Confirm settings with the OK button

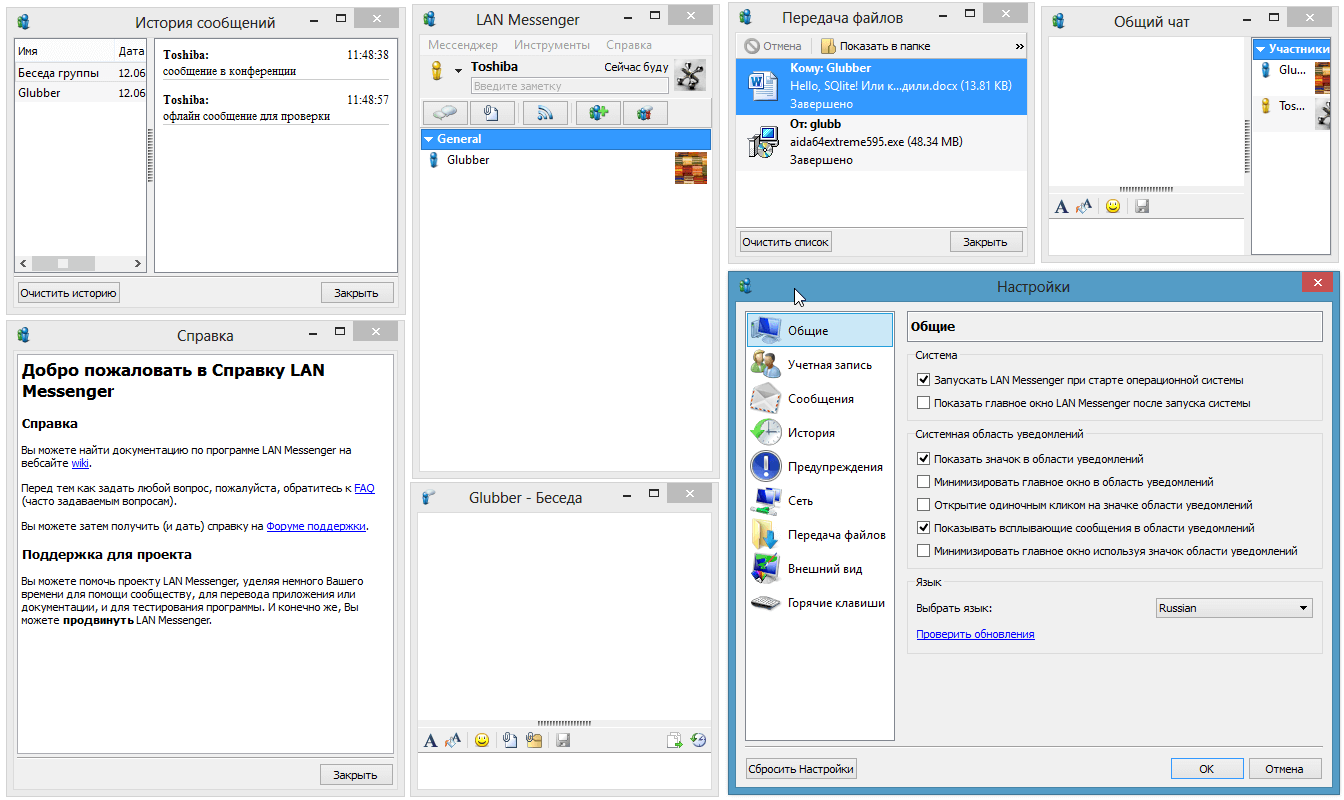[1207, 769]
